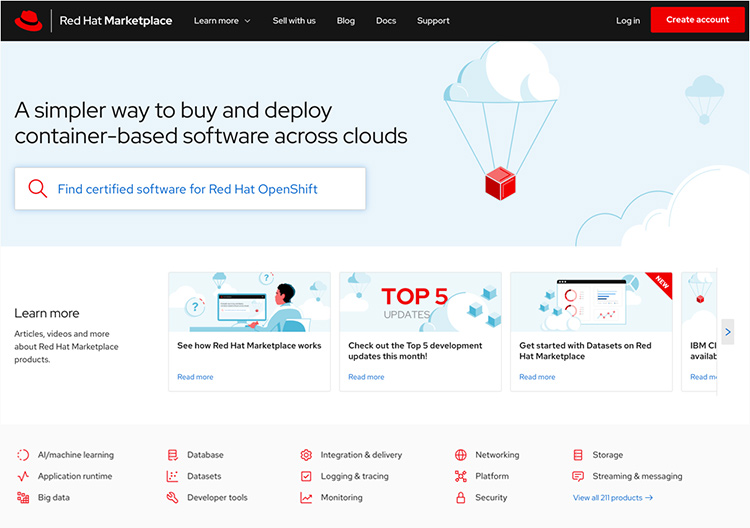Expand the Learn more dropdown menu

pos(222,21)
